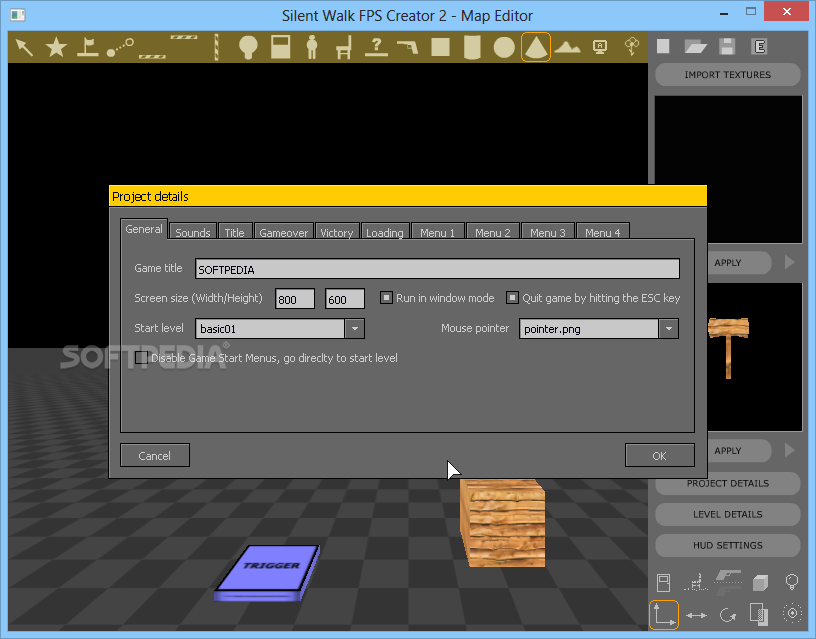816x639 pixels.
Task: Click Cancel in Project details dialog
Action: 155,455
